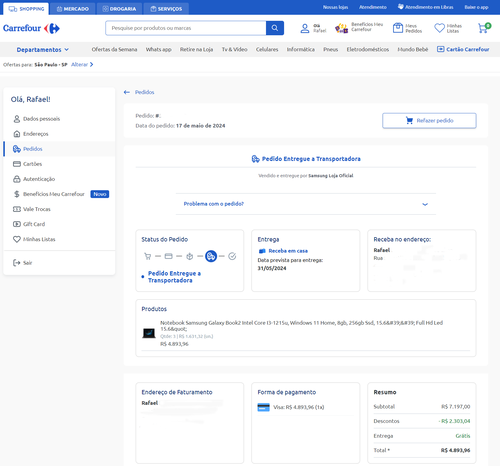
Task: Switch to the Mercado tab
Action: (x=73, y=9)
